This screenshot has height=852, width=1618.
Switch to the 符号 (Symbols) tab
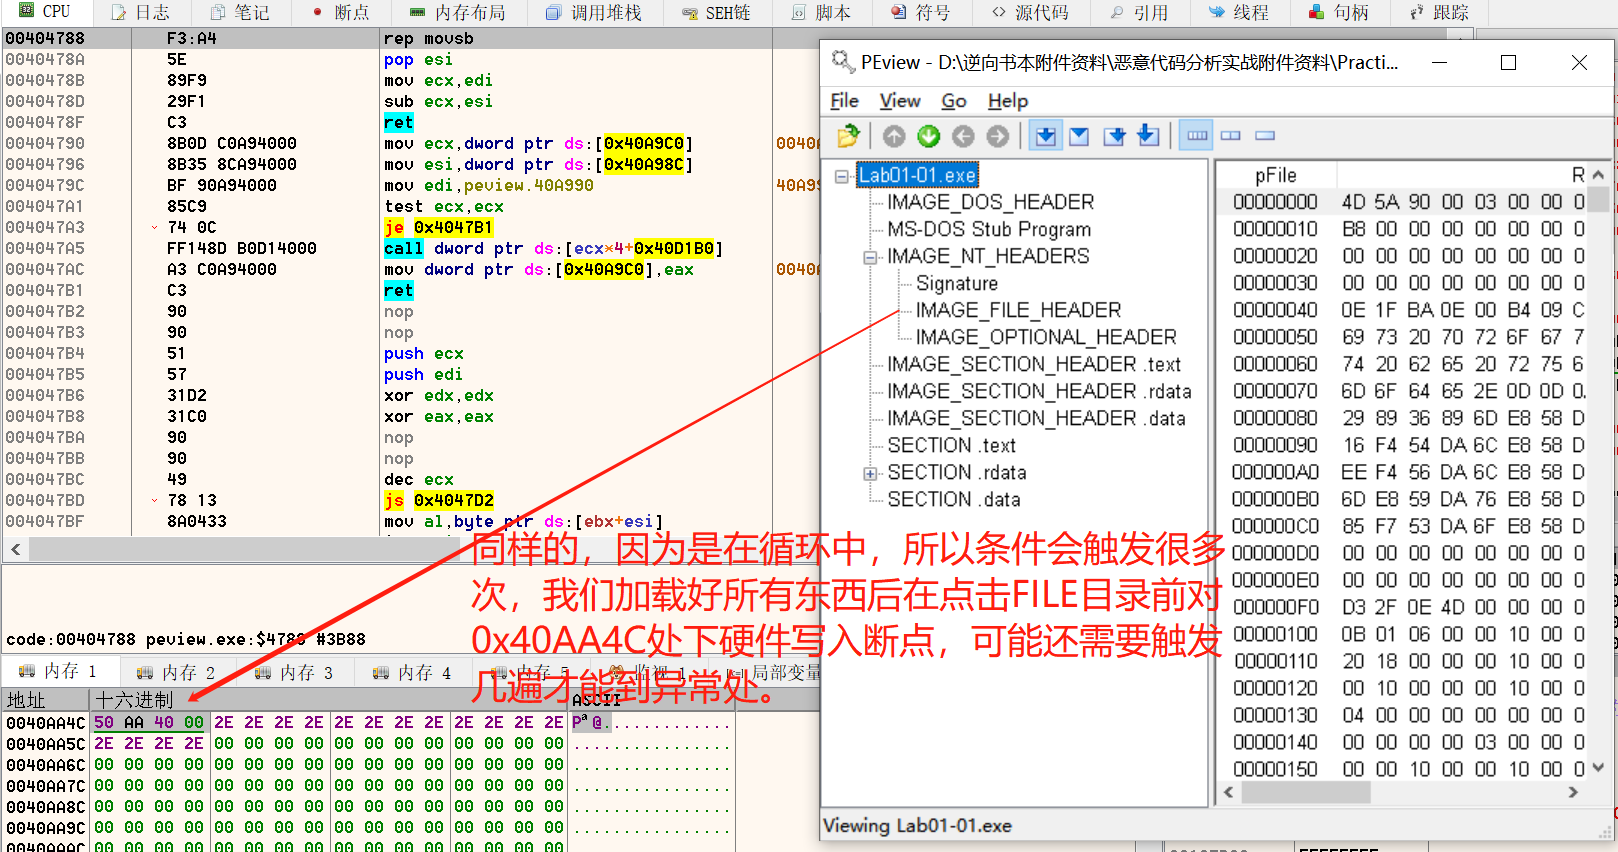[x=921, y=12]
